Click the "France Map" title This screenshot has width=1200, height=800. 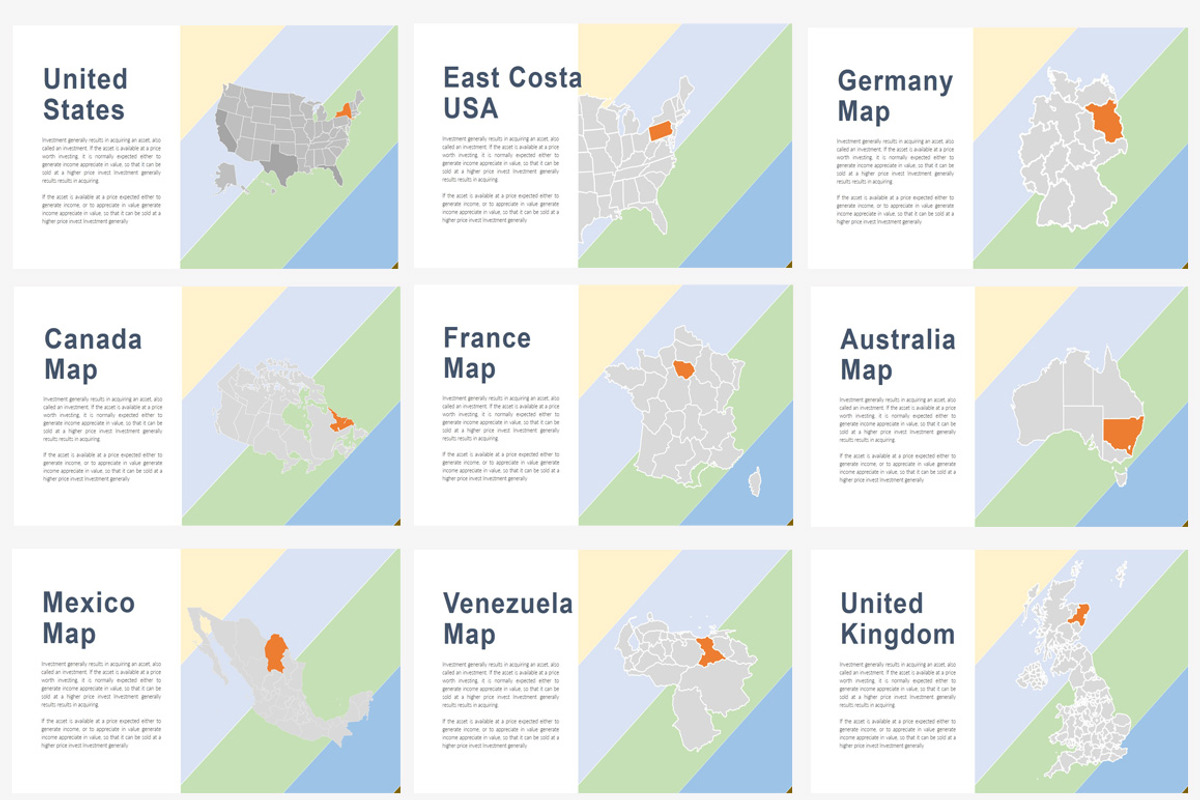coord(487,352)
